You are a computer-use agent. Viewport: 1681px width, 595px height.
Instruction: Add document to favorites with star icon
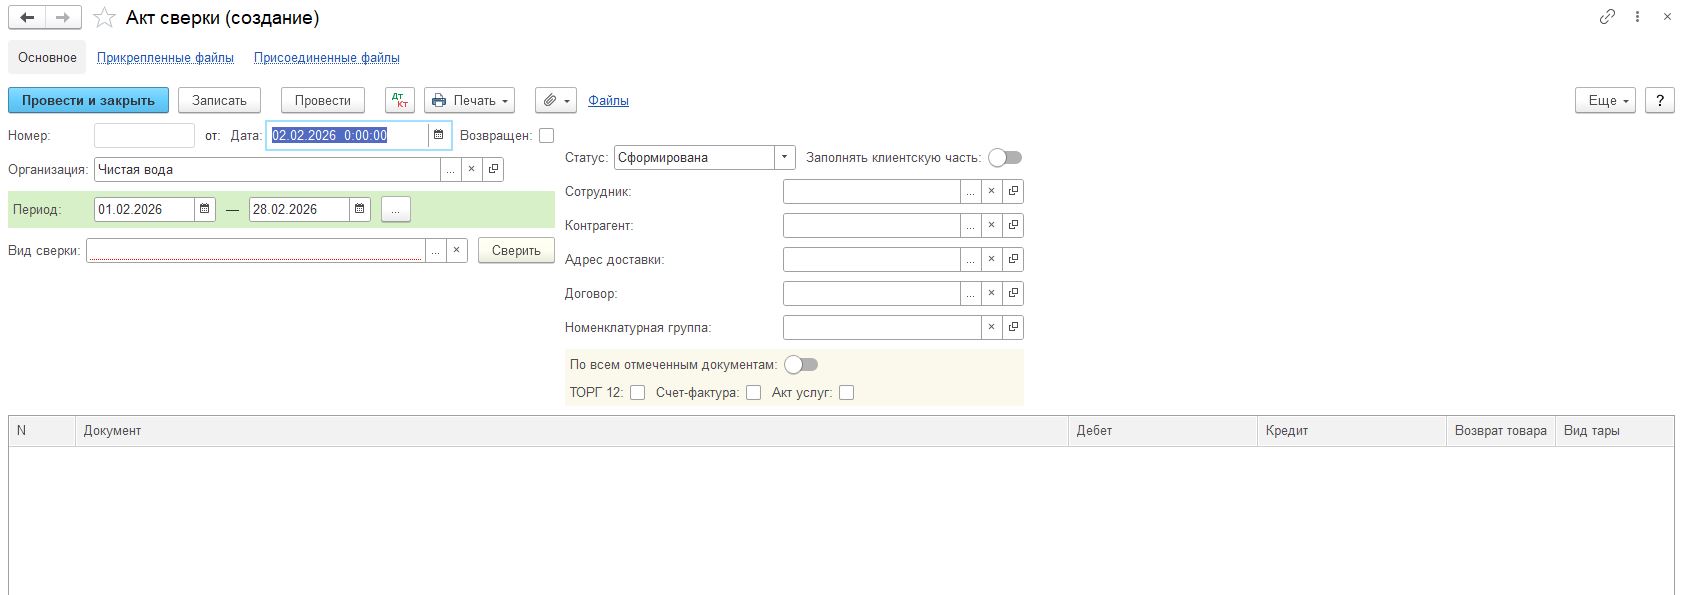(104, 18)
